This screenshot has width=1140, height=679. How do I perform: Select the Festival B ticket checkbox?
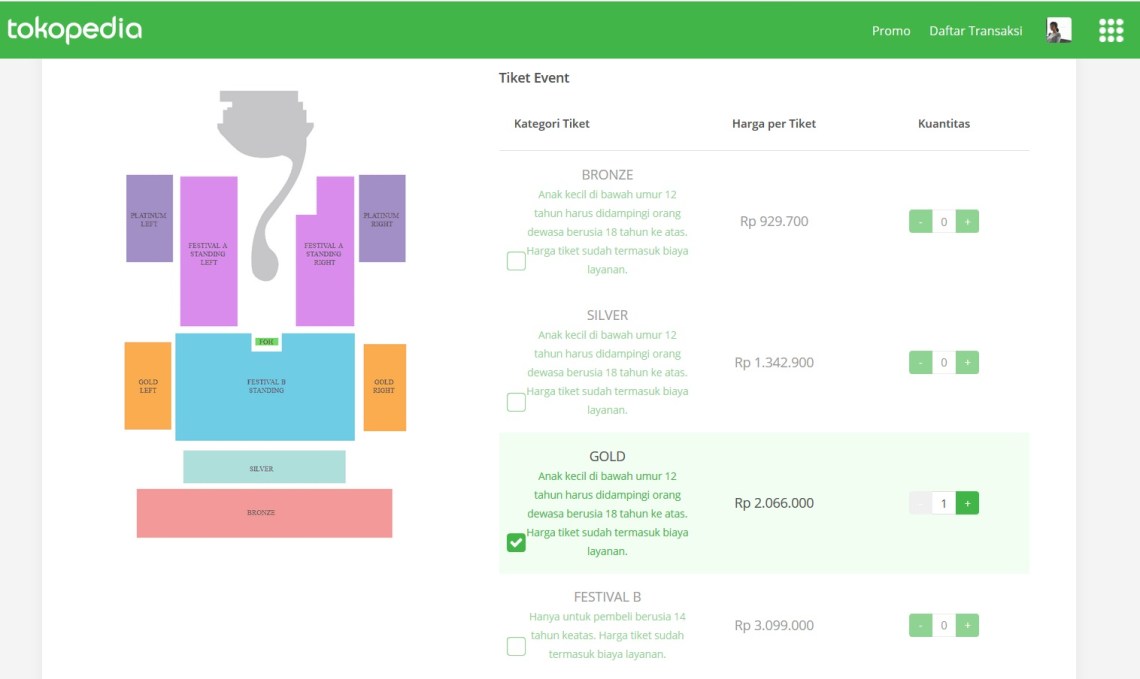pos(516,647)
